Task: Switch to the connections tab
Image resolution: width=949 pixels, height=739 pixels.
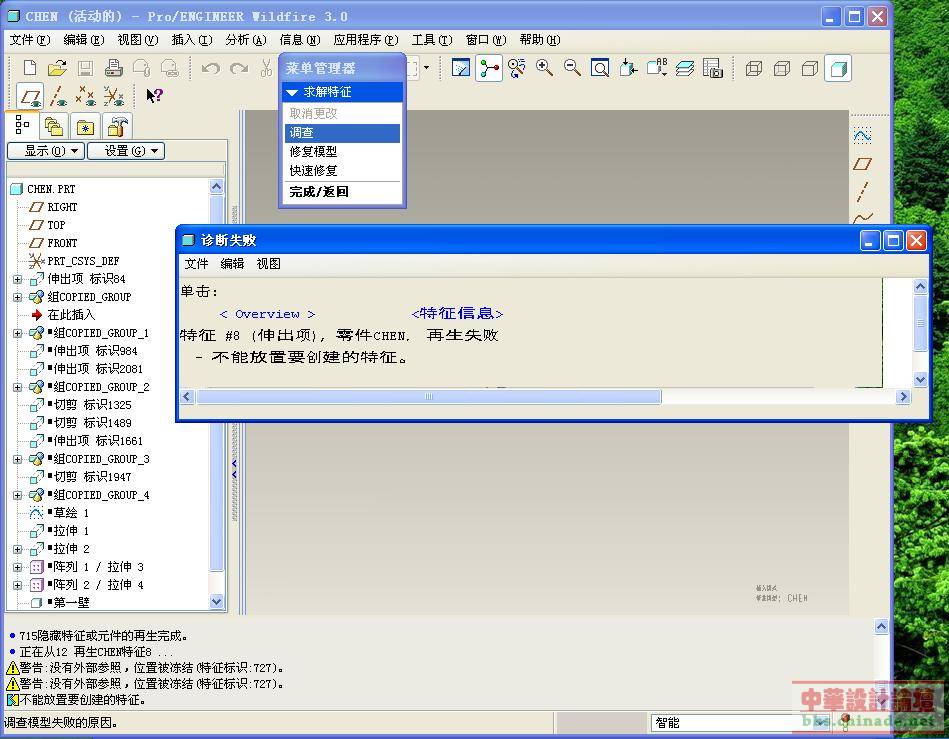Action: (117, 126)
